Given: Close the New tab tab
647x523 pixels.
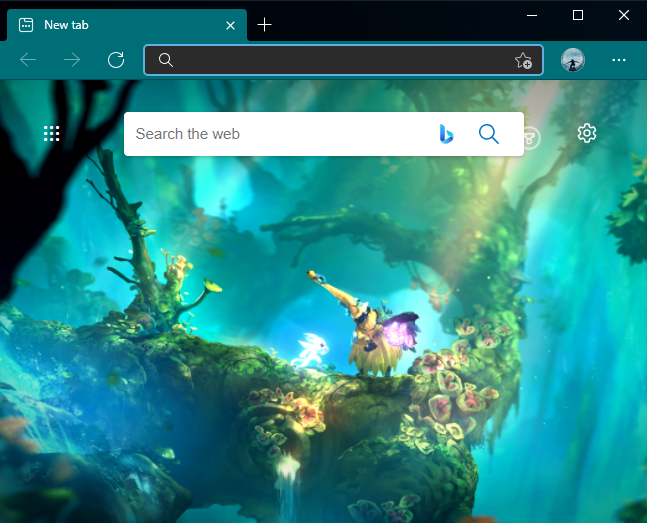Looking at the screenshot, I should pos(231,26).
